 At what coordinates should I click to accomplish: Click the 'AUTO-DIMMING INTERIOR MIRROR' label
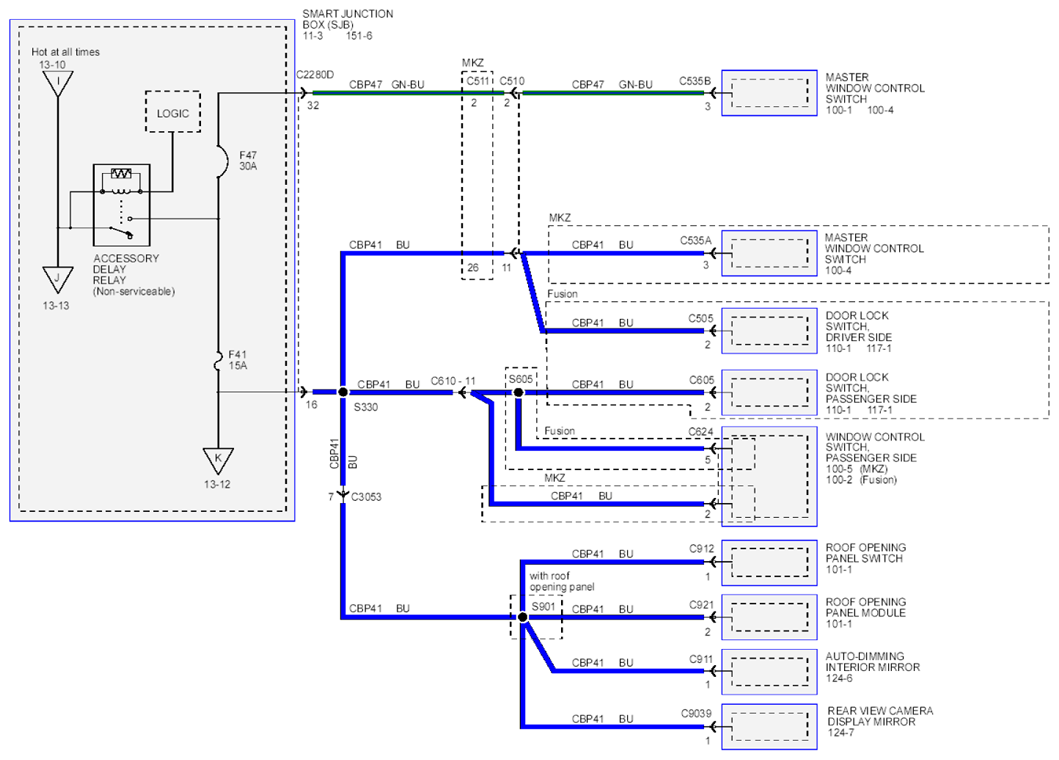coord(873,661)
